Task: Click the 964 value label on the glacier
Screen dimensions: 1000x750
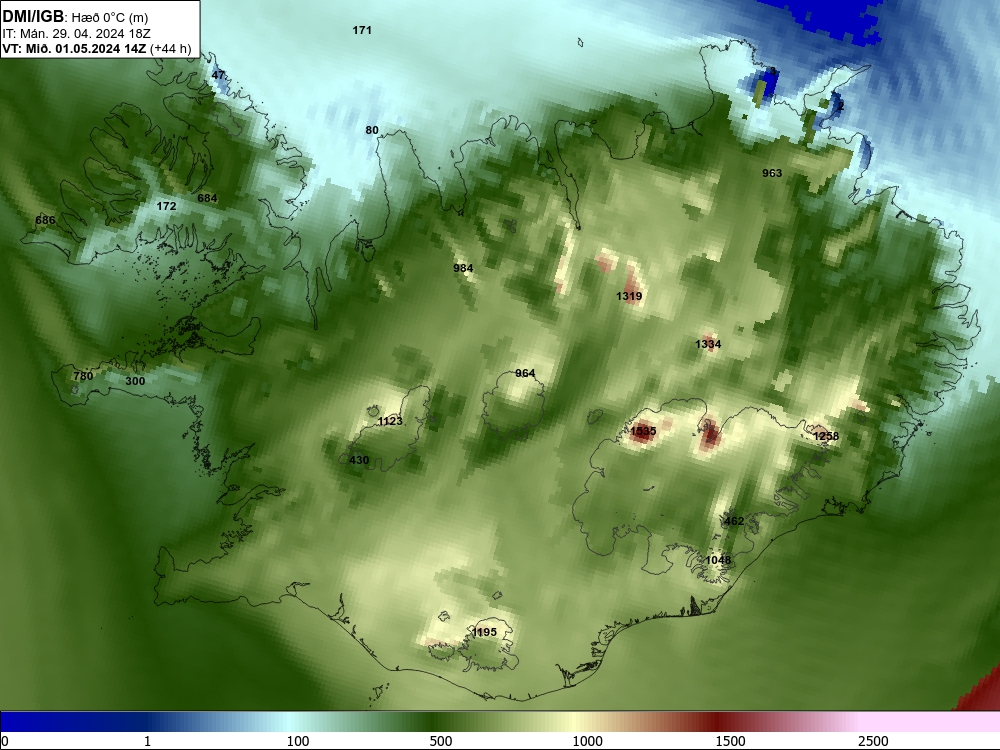Action: pyautogui.click(x=525, y=373)
